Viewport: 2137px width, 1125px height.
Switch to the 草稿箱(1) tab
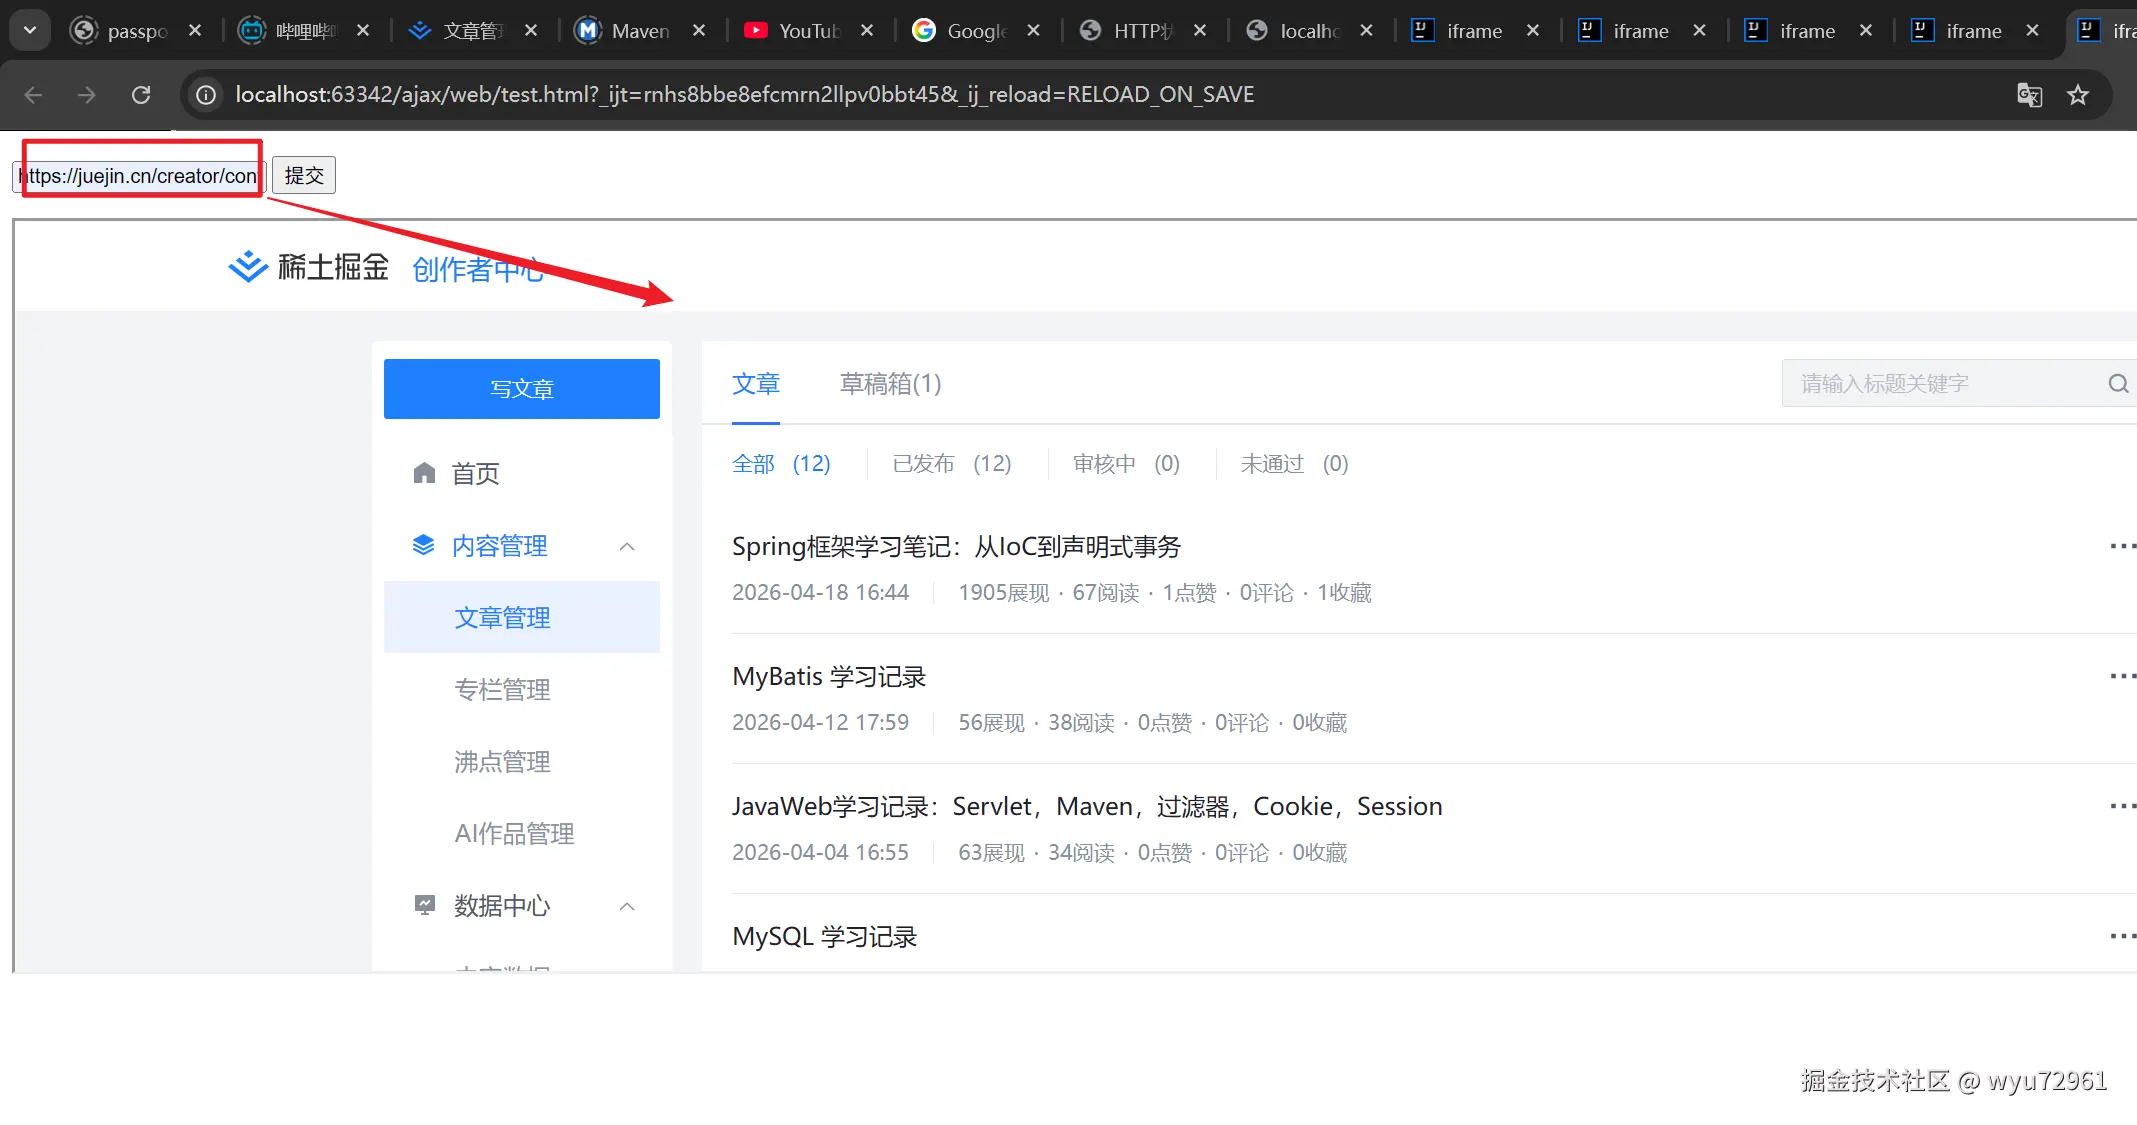pos(890,384)
